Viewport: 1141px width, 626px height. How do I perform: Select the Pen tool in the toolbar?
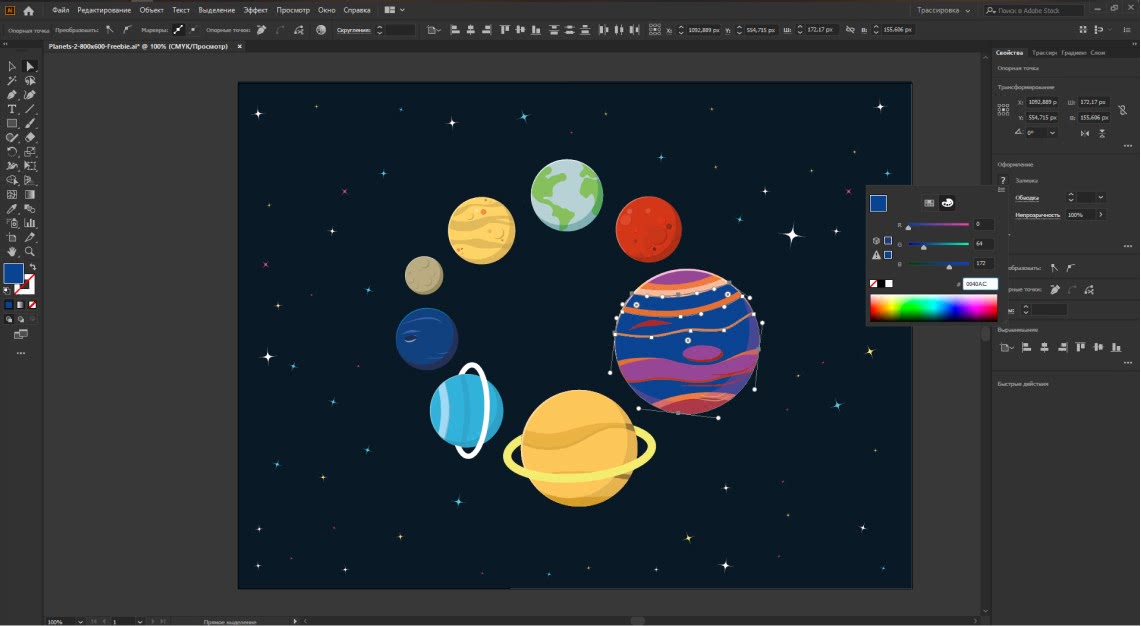pyautogui.click(x=12, y=95)
